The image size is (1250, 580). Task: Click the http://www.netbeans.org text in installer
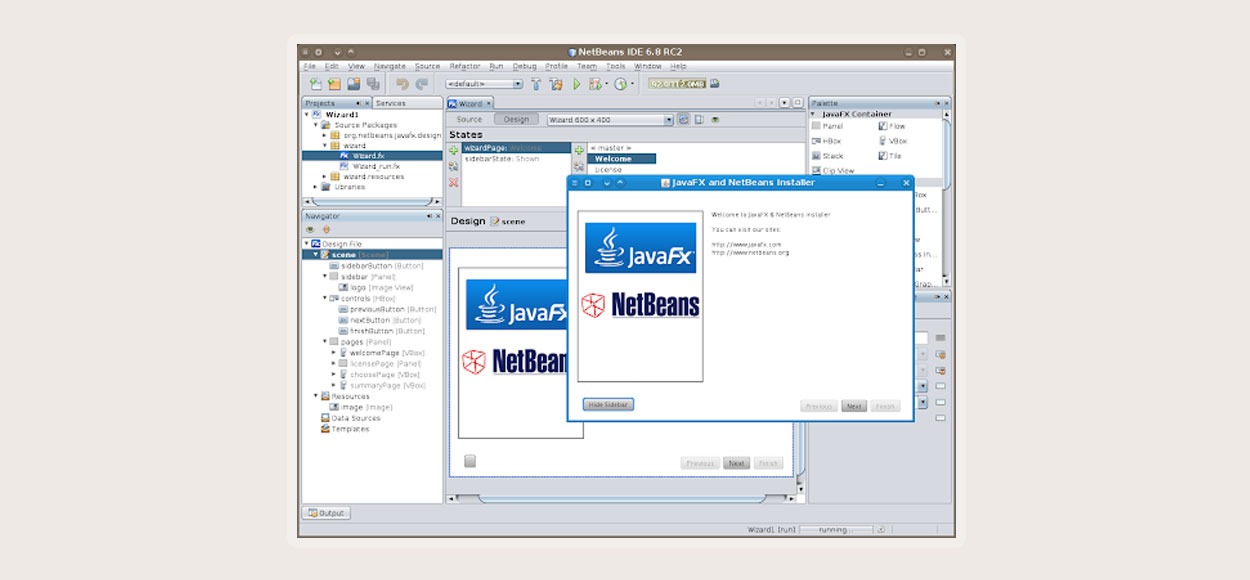(x=751, y=253)
